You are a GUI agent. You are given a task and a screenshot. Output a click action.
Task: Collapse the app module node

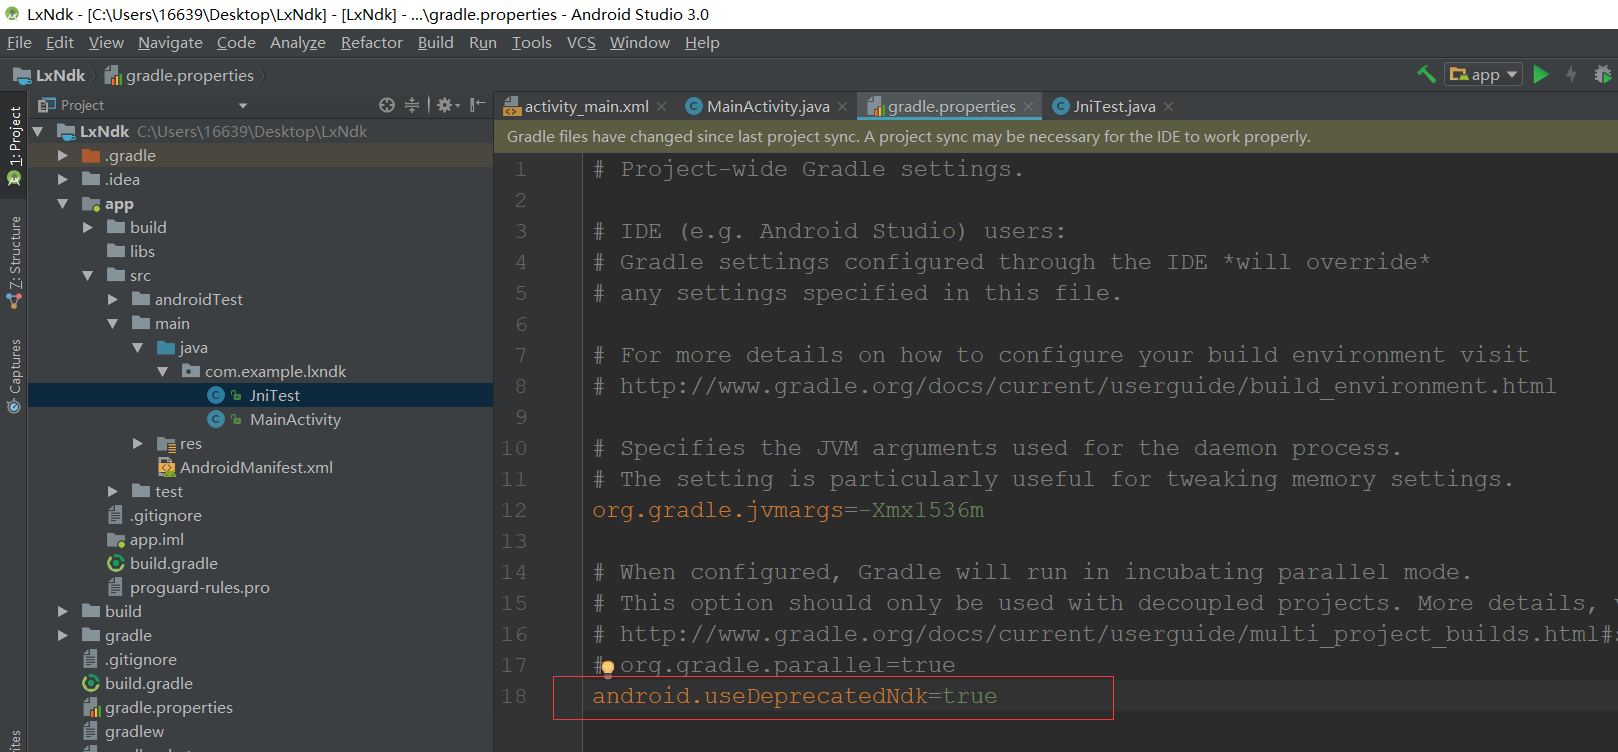click(x=63, y=203)
